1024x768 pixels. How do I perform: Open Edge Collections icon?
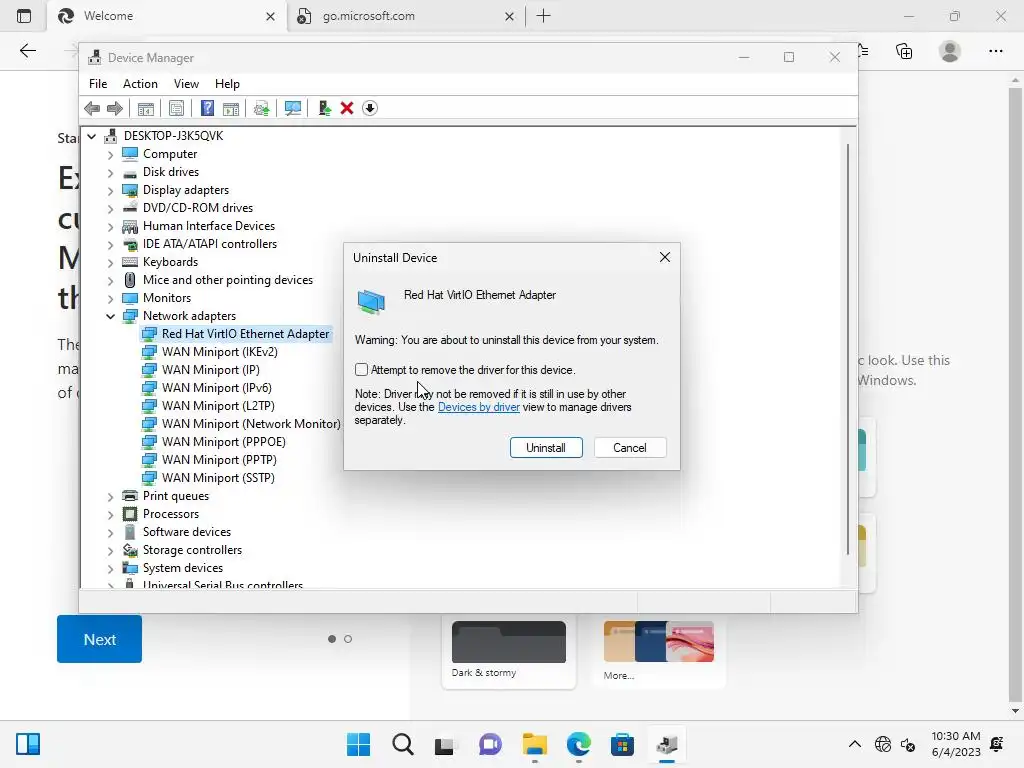pos(904,51)
